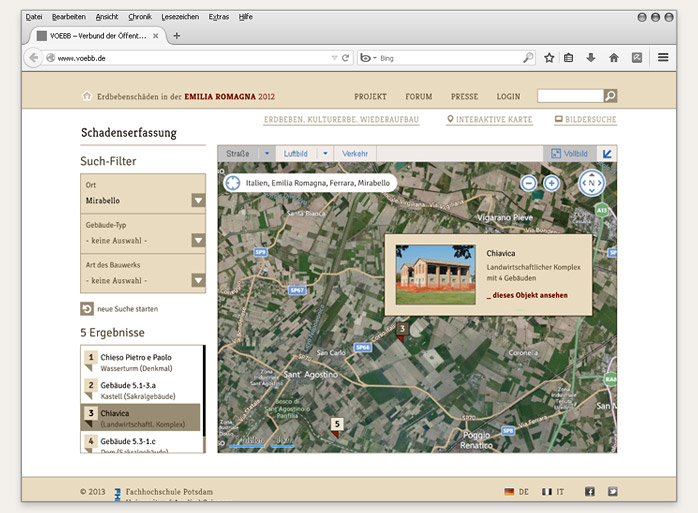Viewport: 698px width, 513px height.
Task: Open the Datei menu
Action: pos(34,17)
